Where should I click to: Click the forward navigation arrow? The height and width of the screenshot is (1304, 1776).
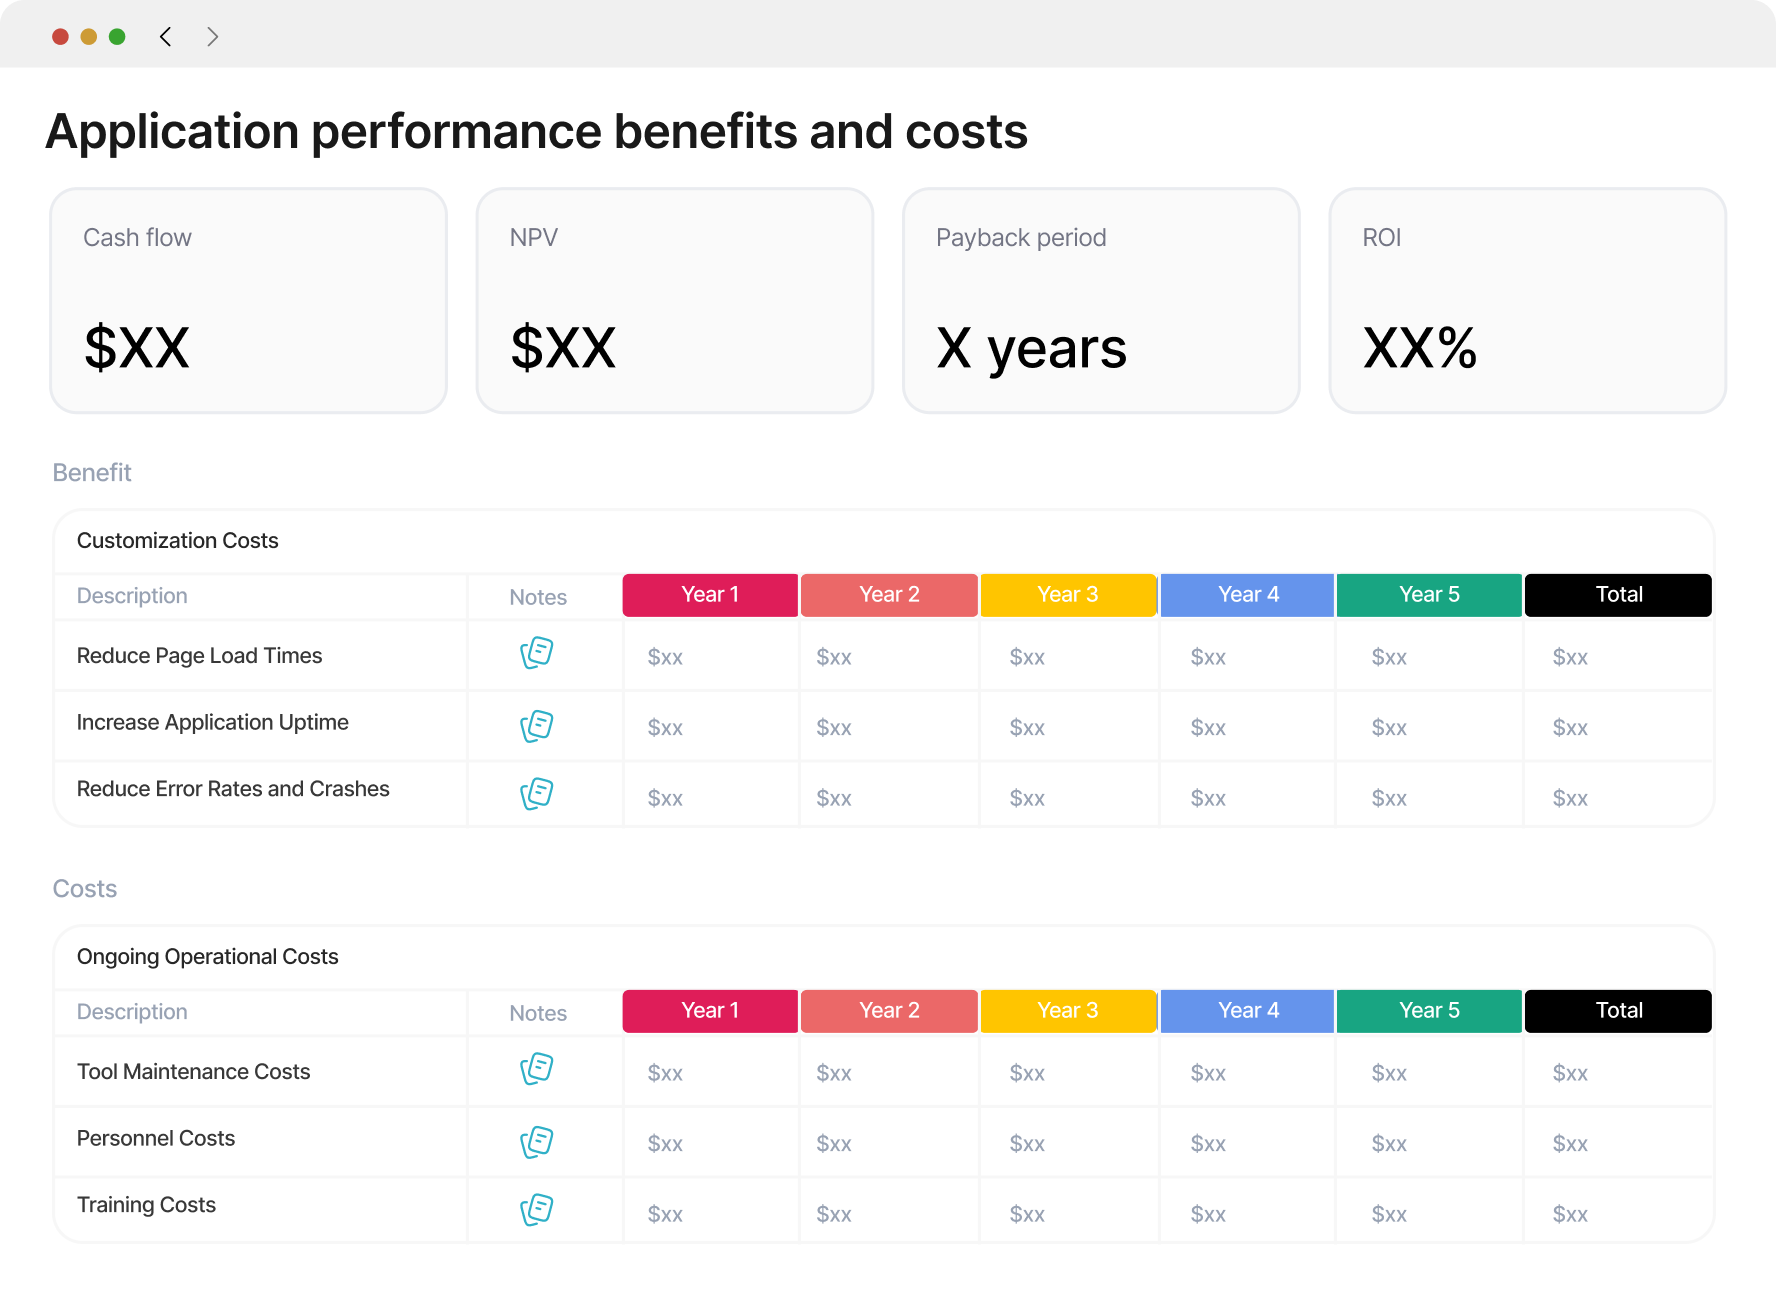[212, 37]
